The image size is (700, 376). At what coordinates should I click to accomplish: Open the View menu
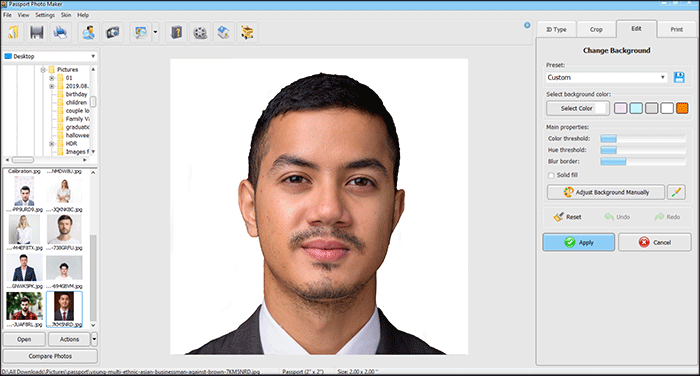tap(23, 15)
